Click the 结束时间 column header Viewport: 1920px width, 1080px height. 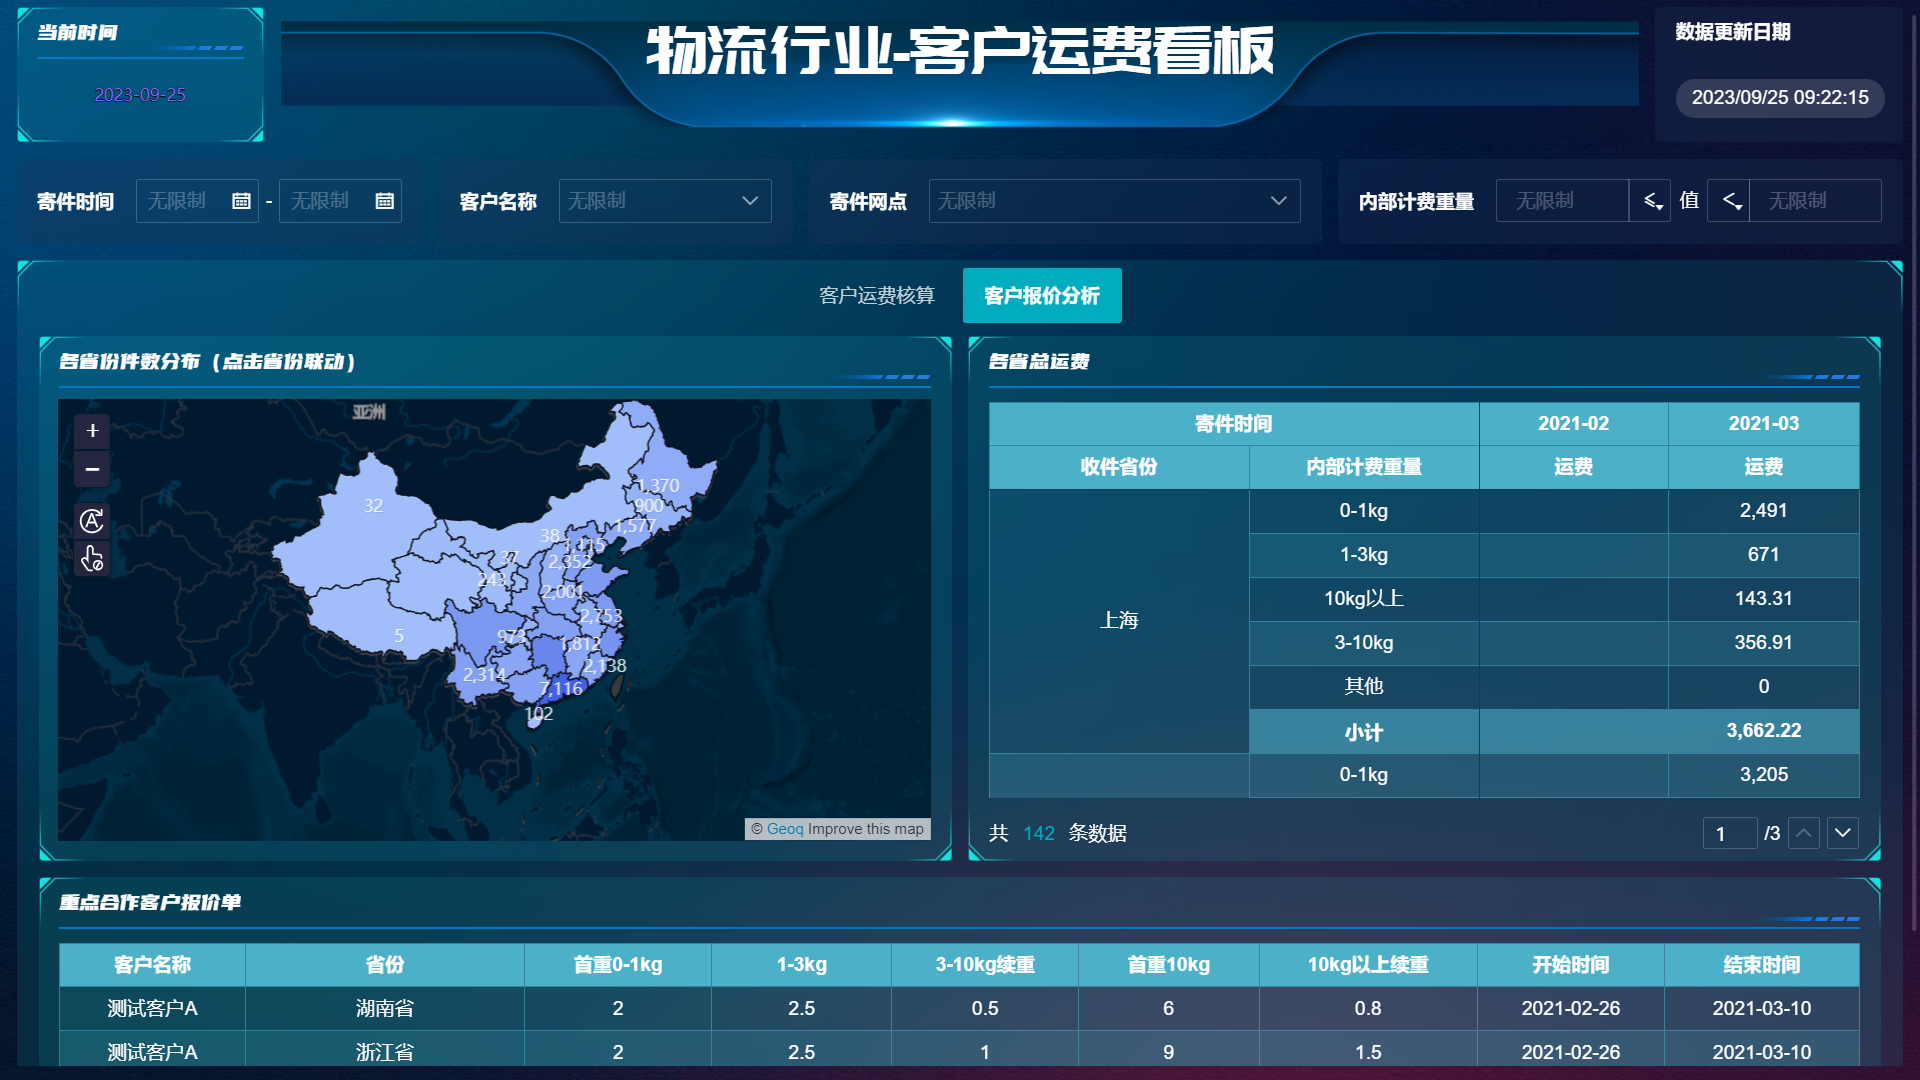point(1762,965)
